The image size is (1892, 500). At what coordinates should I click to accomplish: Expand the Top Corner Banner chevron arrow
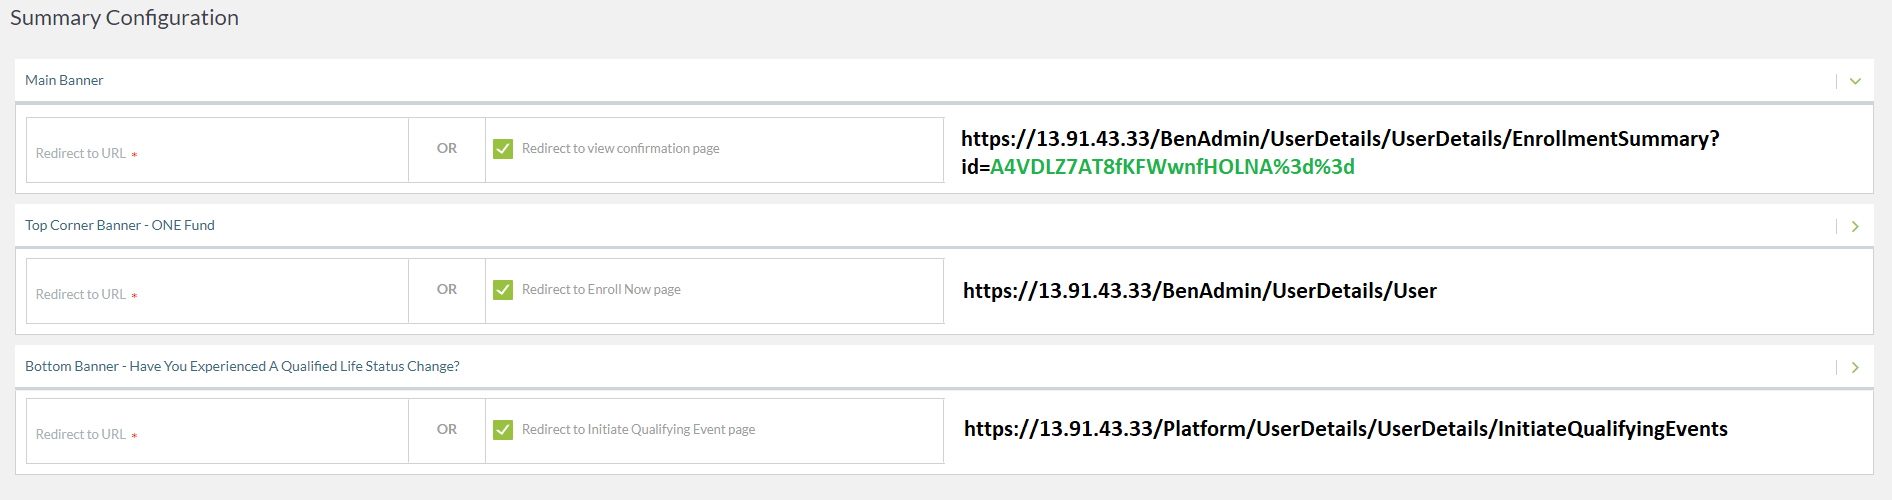point(1855,226)
